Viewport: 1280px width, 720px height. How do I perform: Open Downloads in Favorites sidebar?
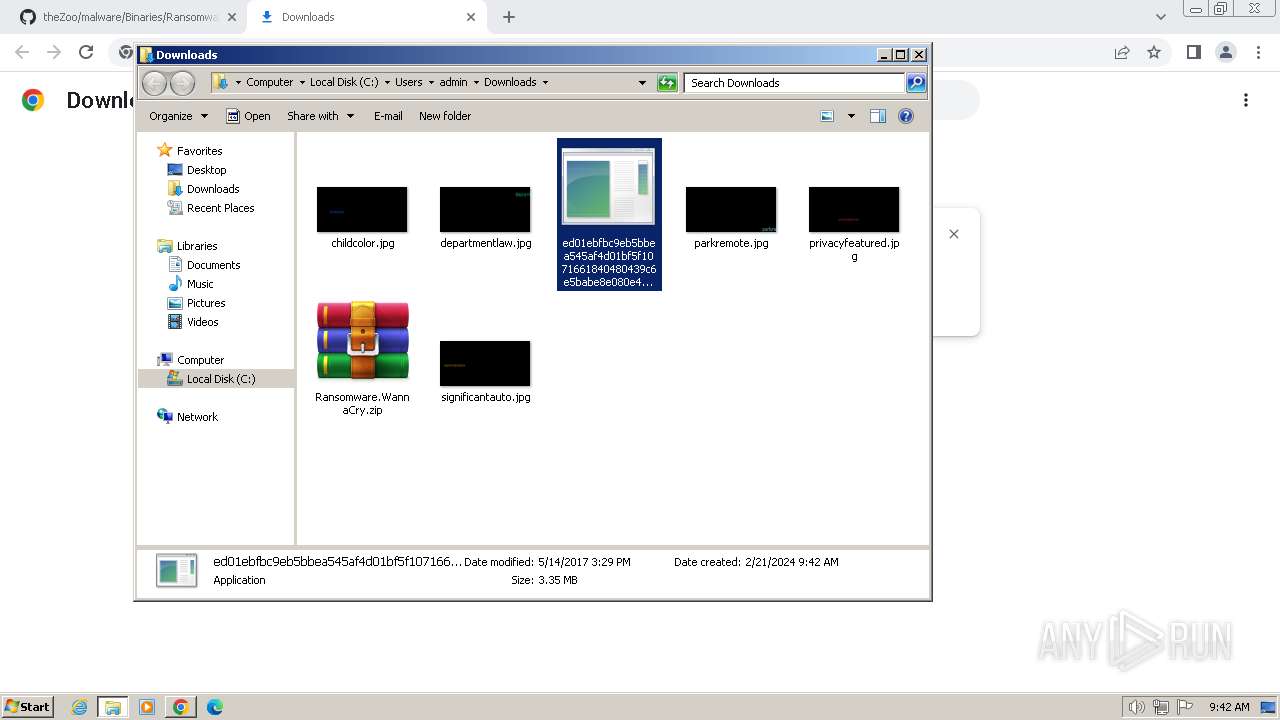(x=213, y=189)
